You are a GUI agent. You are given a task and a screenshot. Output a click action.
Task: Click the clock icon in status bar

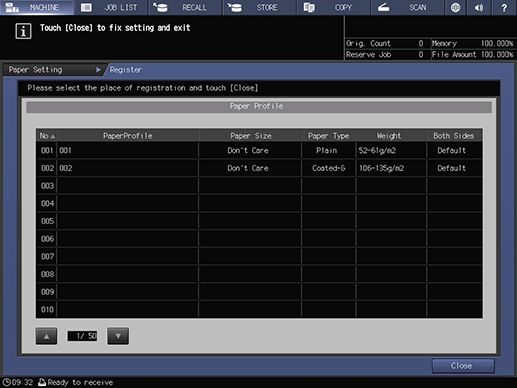coord(6,382)
